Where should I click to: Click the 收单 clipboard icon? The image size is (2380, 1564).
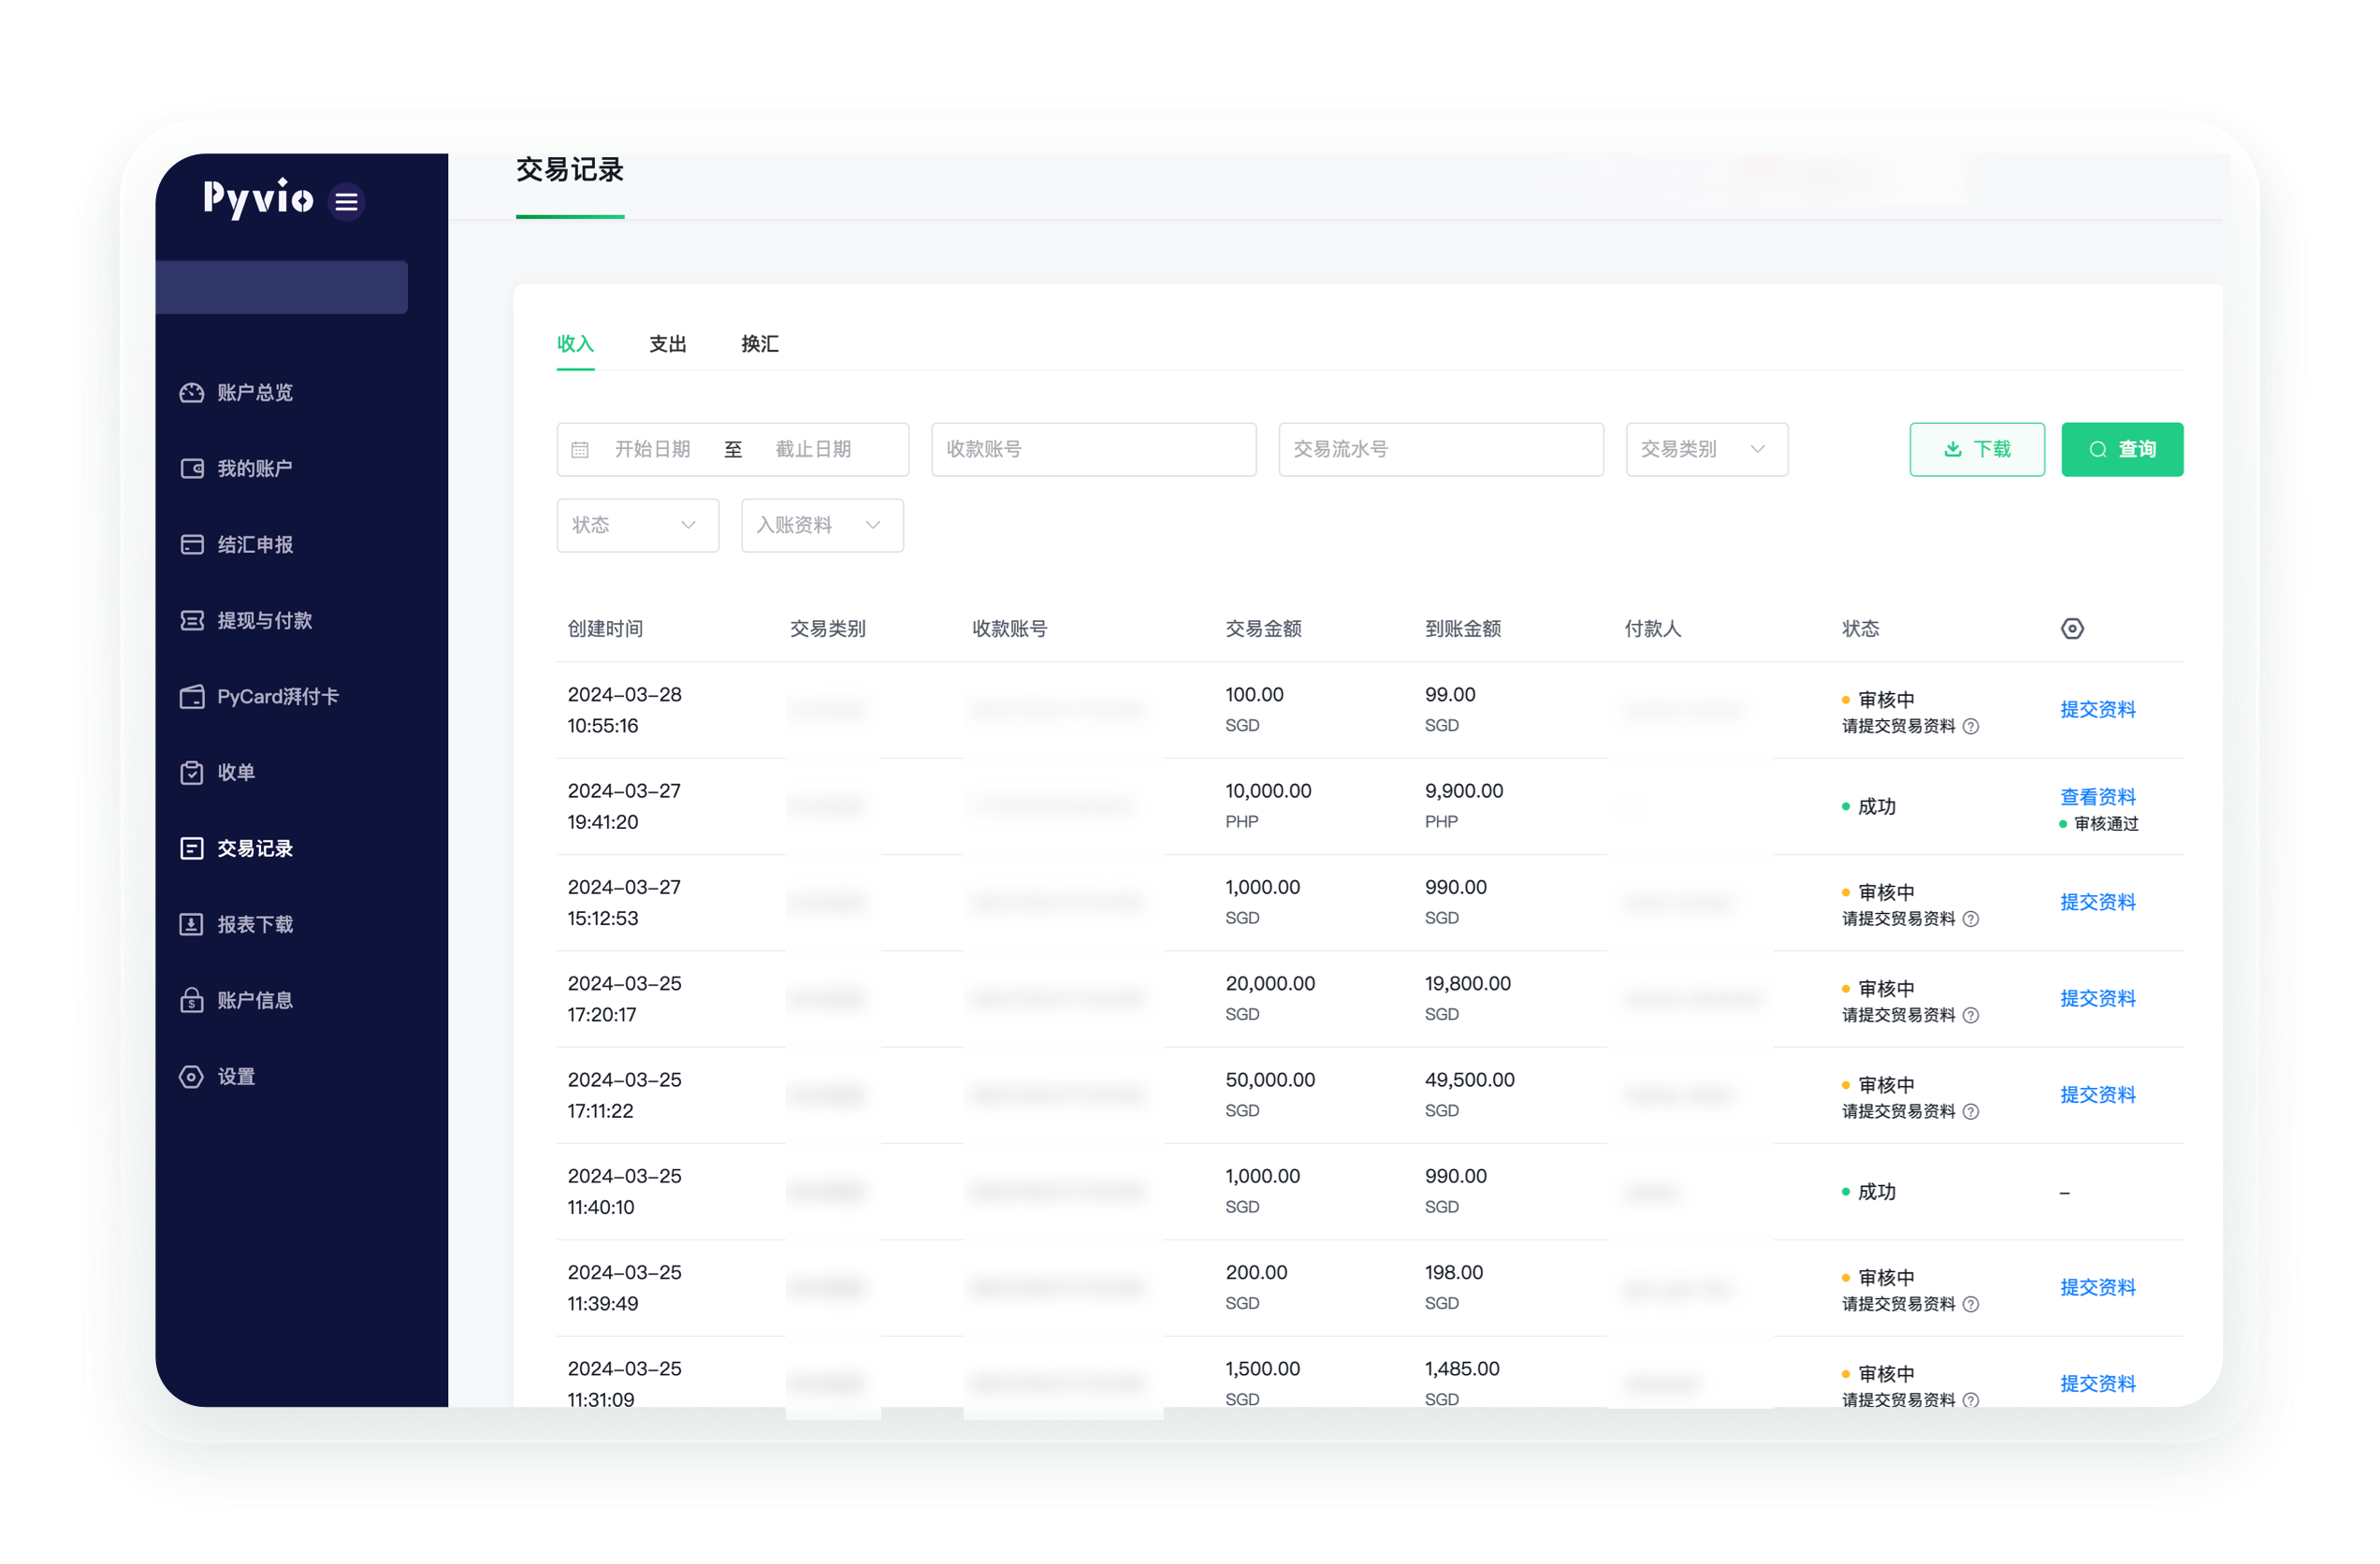(191, 773)
